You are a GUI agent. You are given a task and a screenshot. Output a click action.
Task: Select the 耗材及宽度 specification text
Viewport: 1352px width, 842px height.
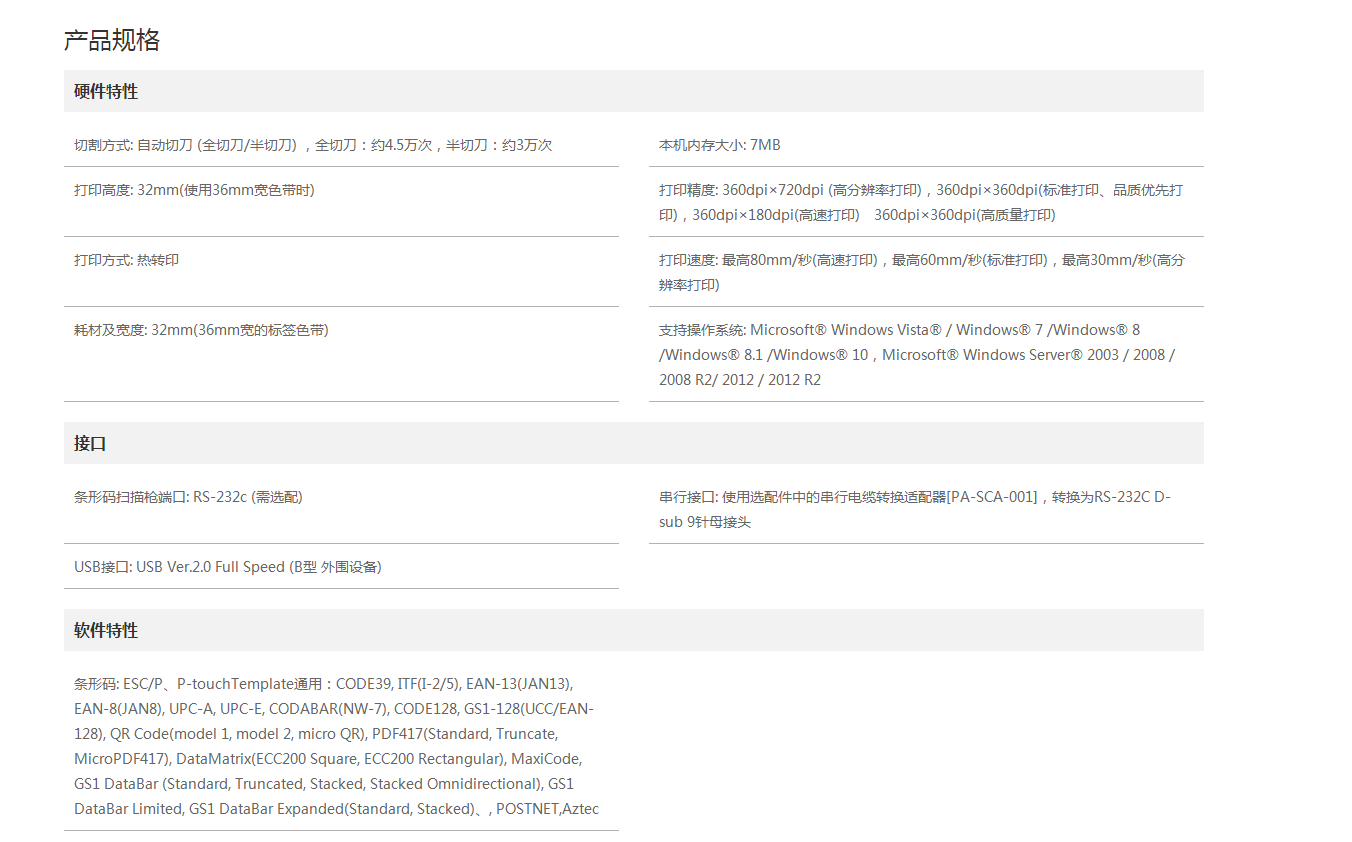201,330
